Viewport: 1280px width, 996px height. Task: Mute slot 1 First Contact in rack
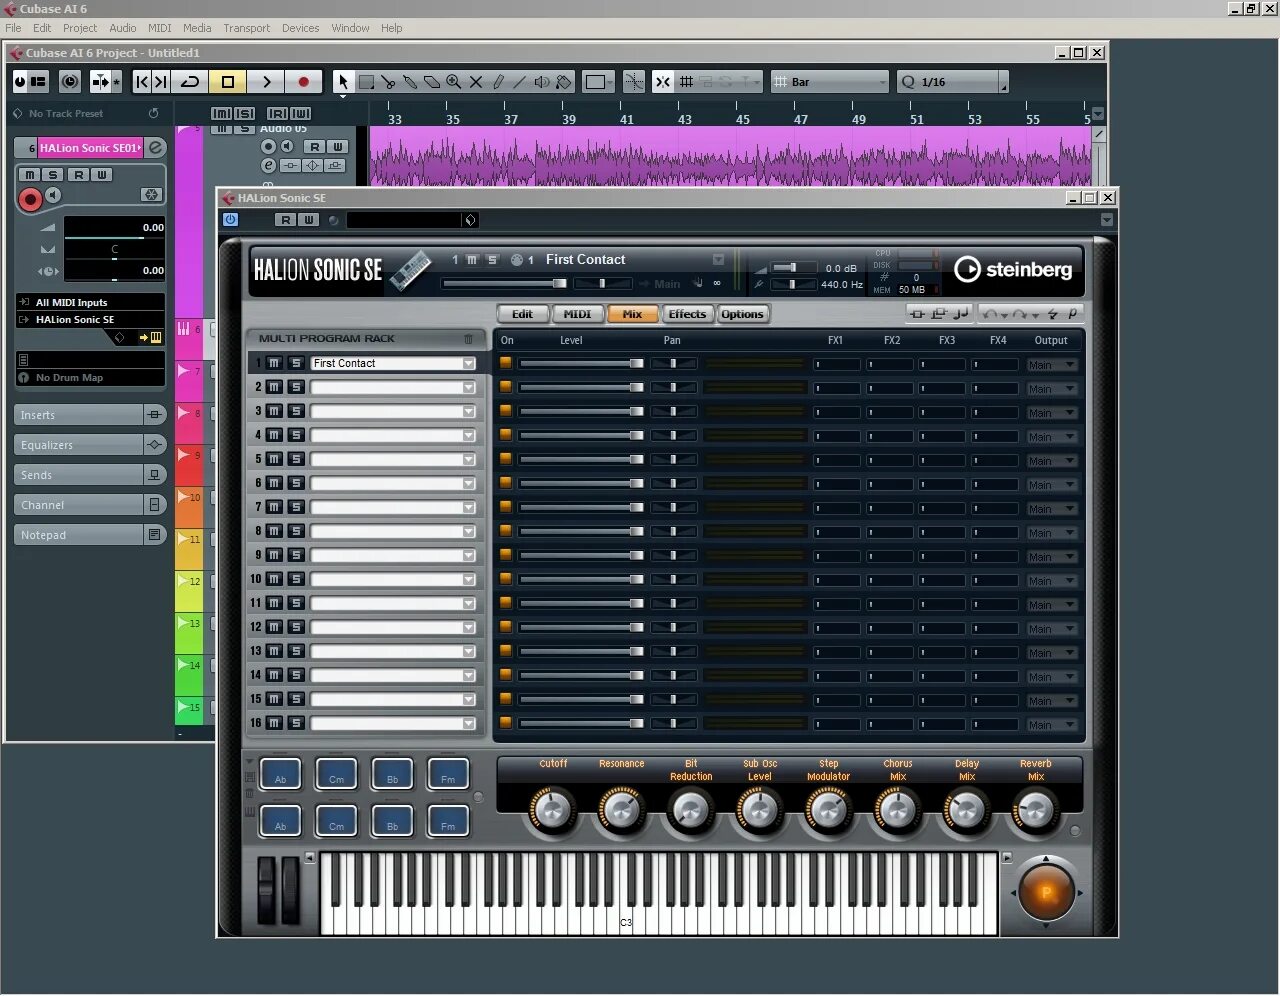[x=274, y=363]
